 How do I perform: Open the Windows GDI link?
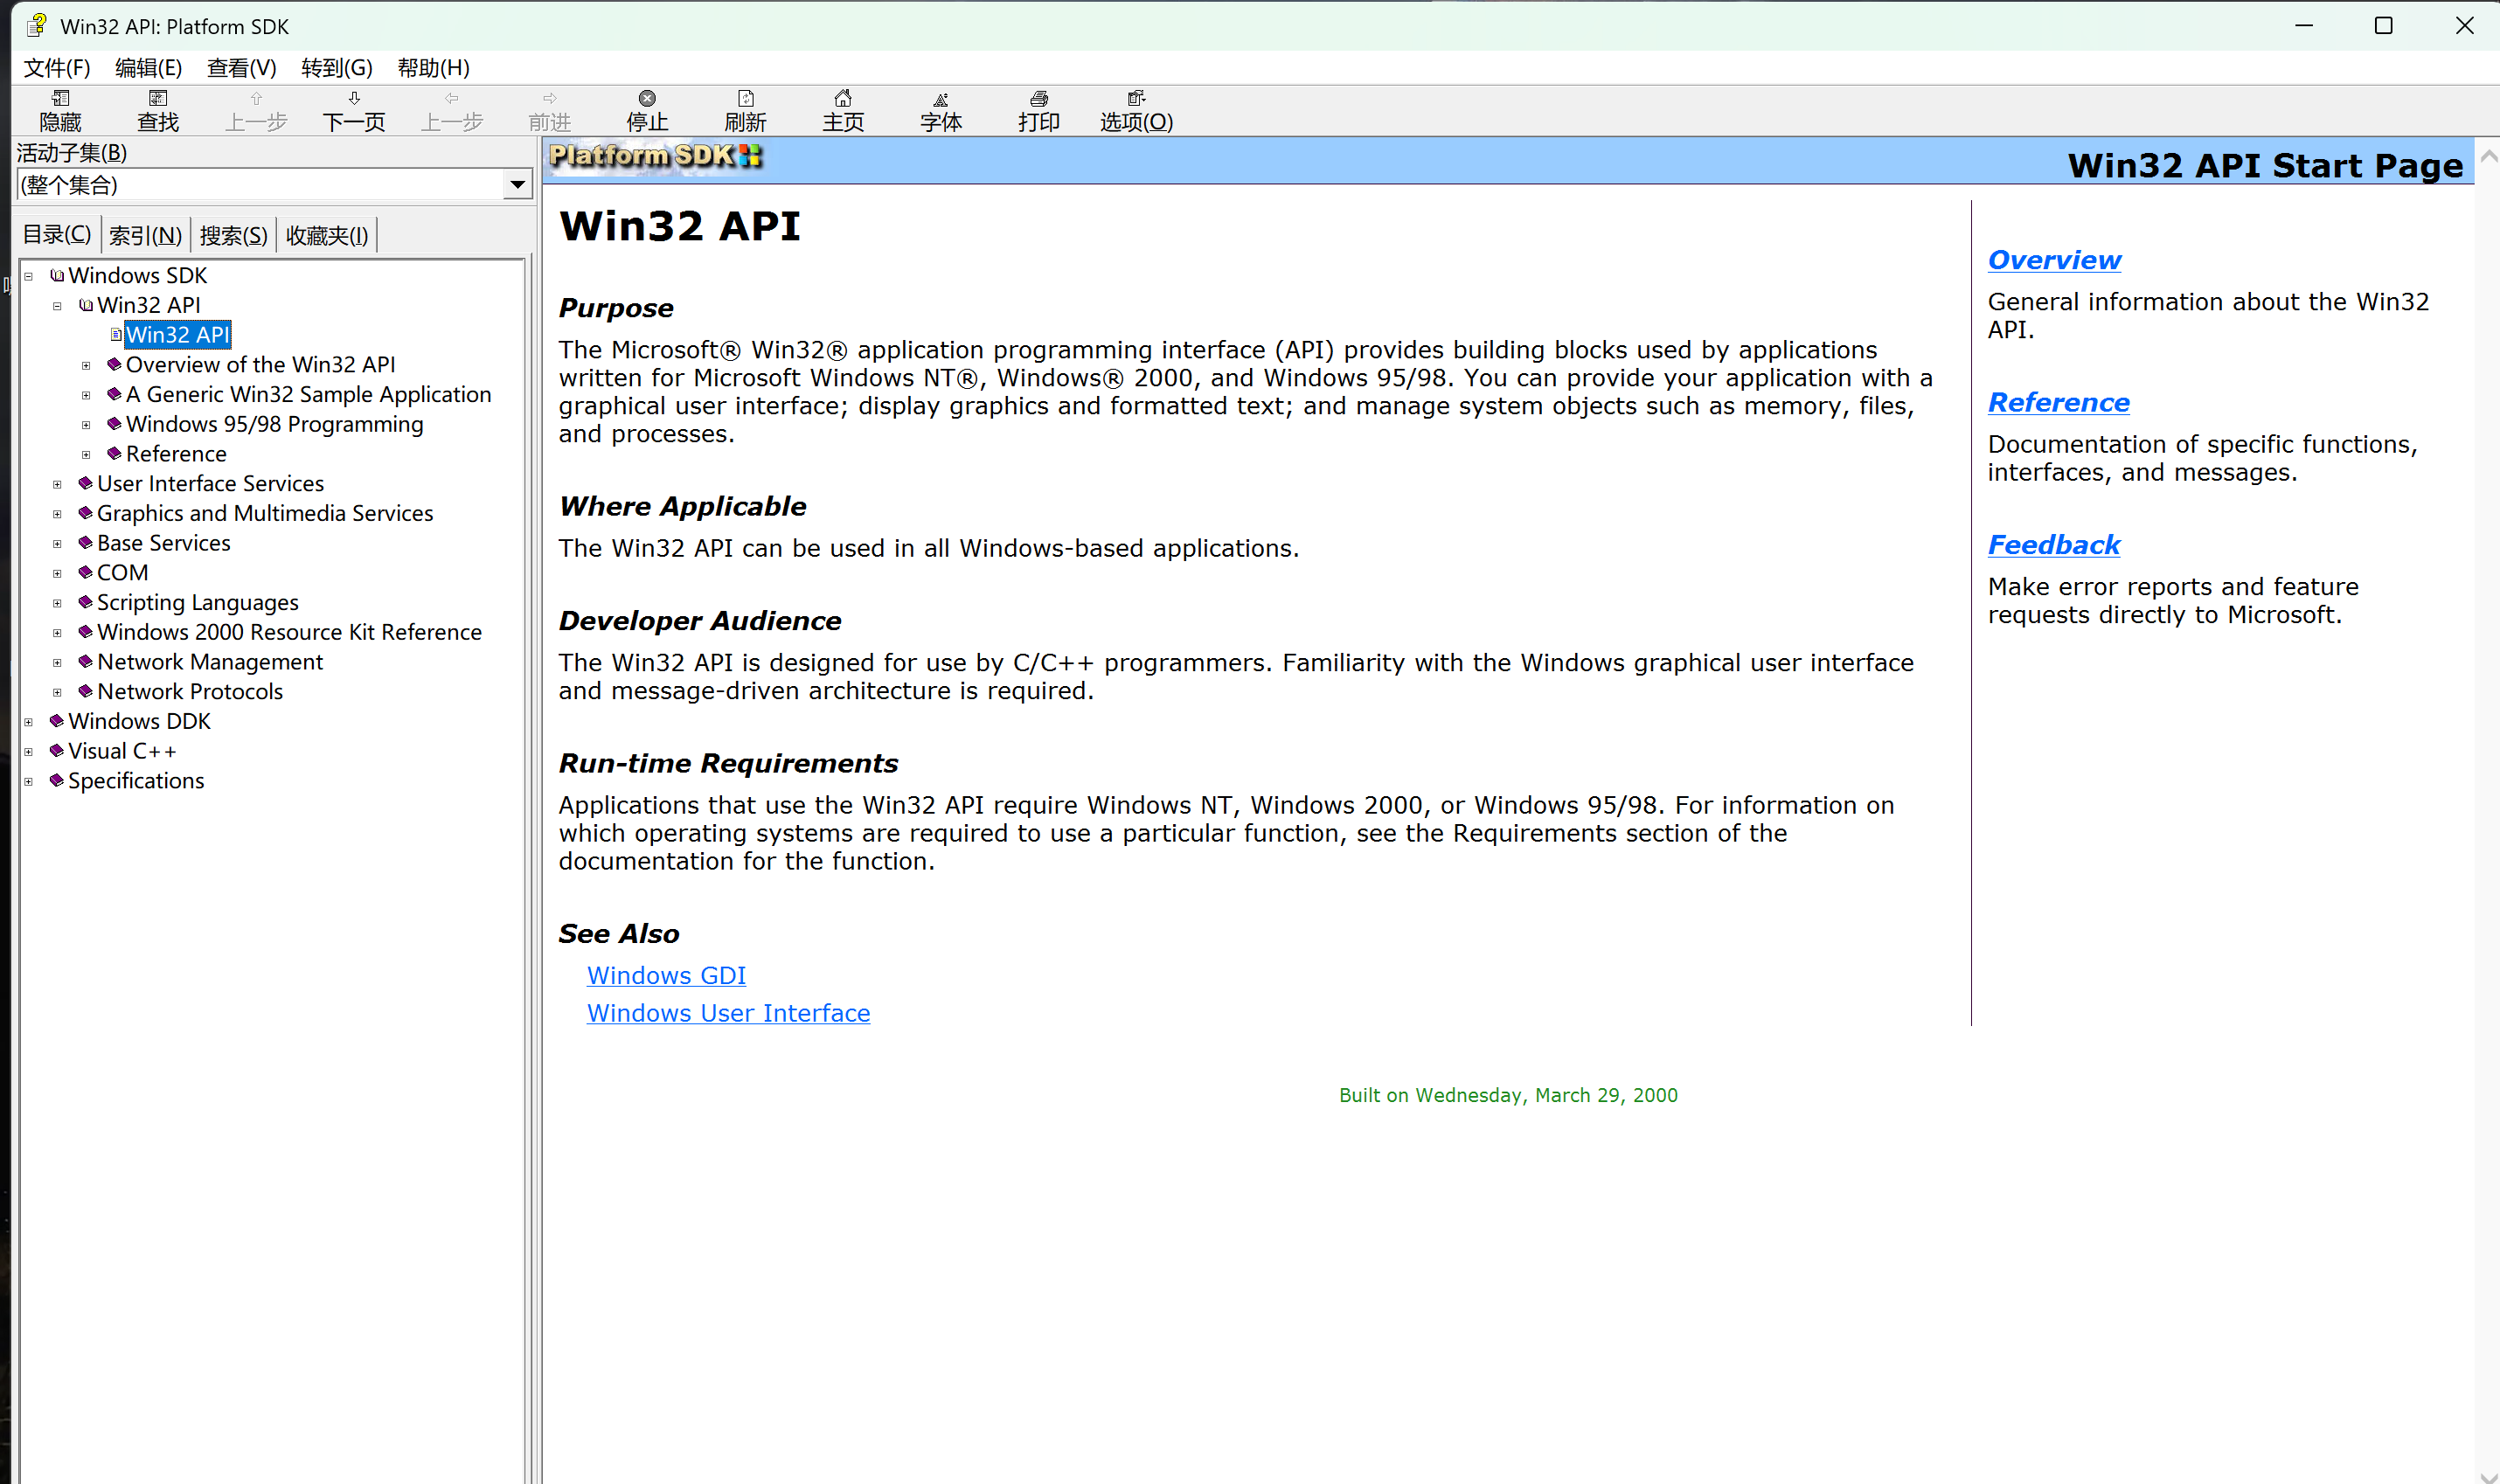click(666, 975)
